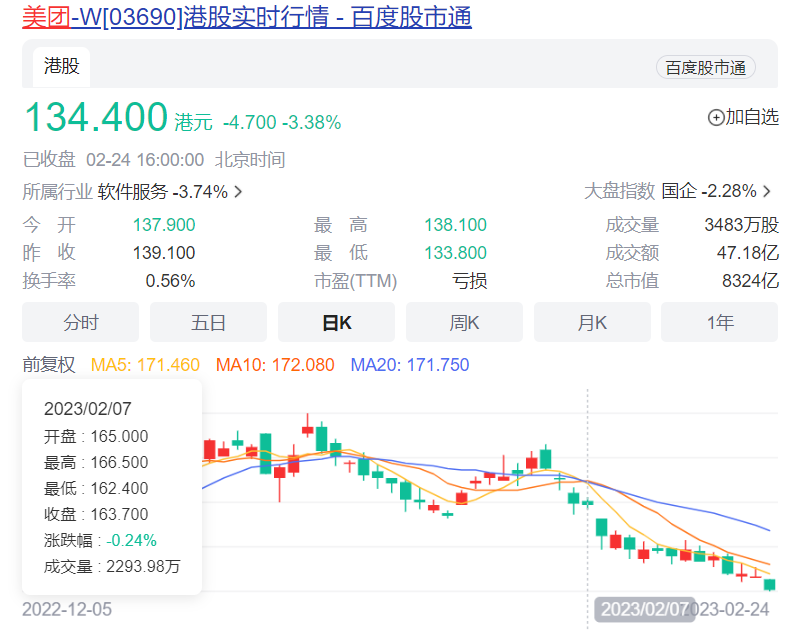Click the 前复权 adjustment label
This screenshot has height=630, width=797.
coord(49,365)
